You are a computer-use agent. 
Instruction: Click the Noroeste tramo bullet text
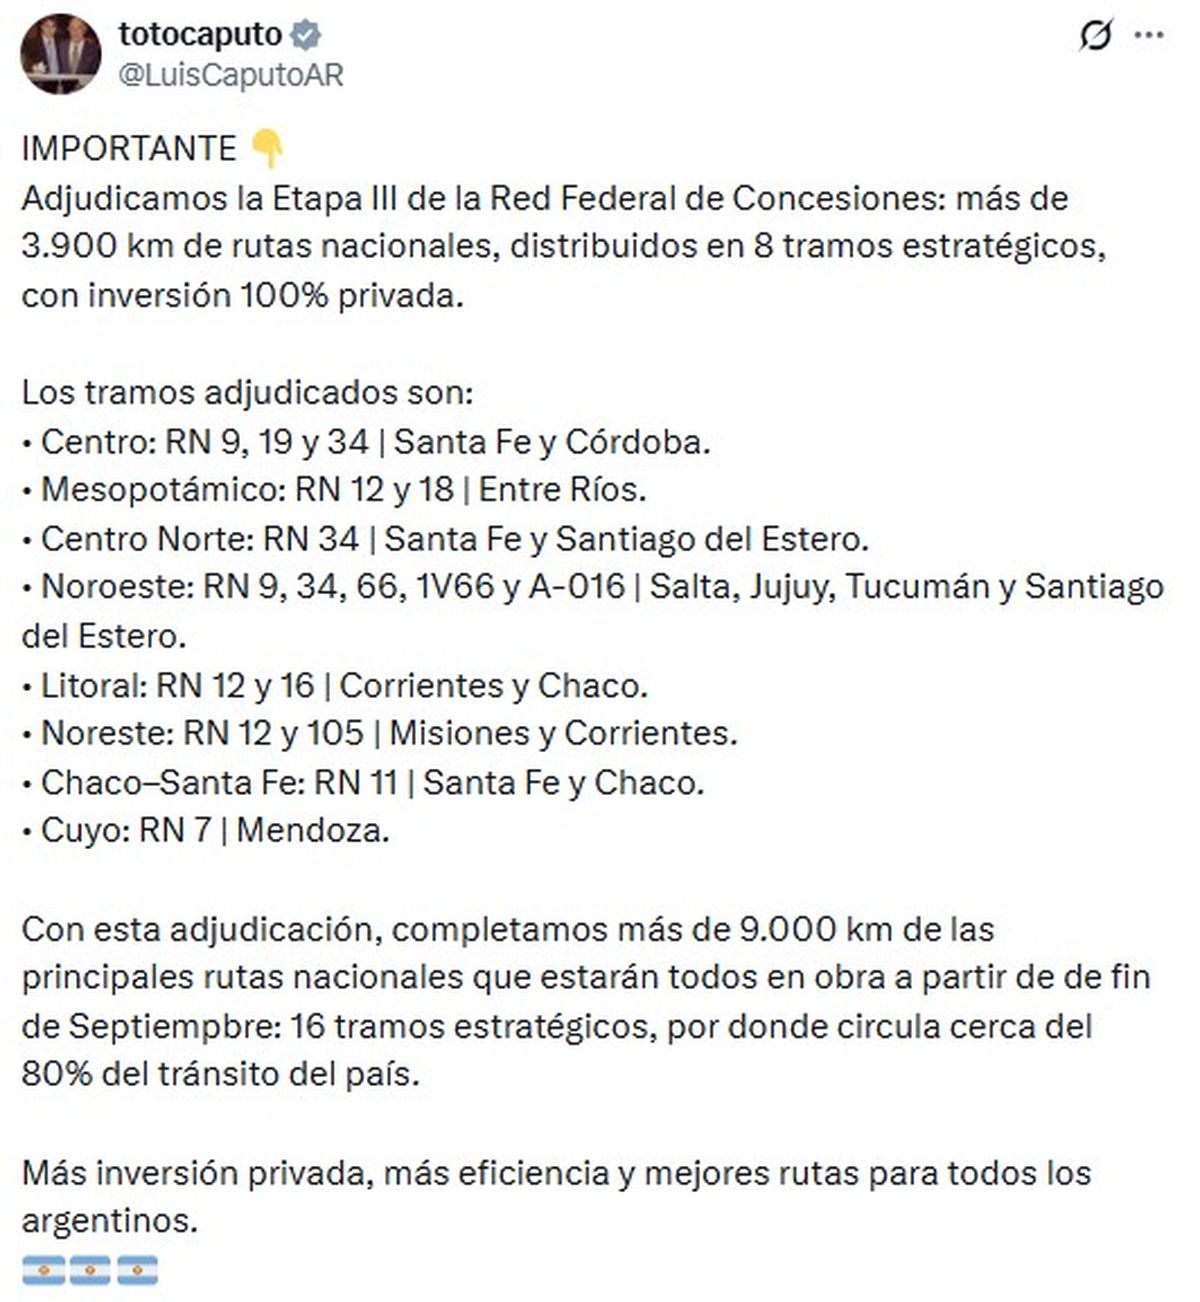pos(593,611)
